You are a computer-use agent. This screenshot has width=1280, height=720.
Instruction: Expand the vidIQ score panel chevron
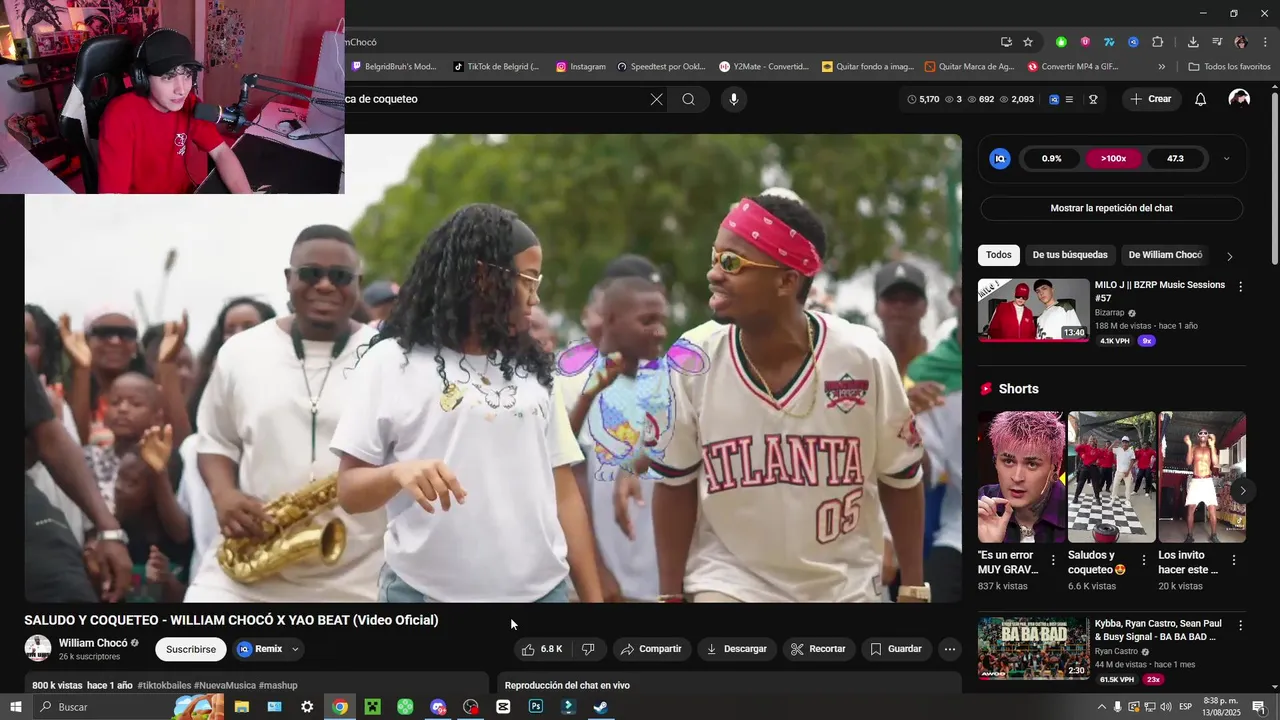click(x=1226, y=158)
